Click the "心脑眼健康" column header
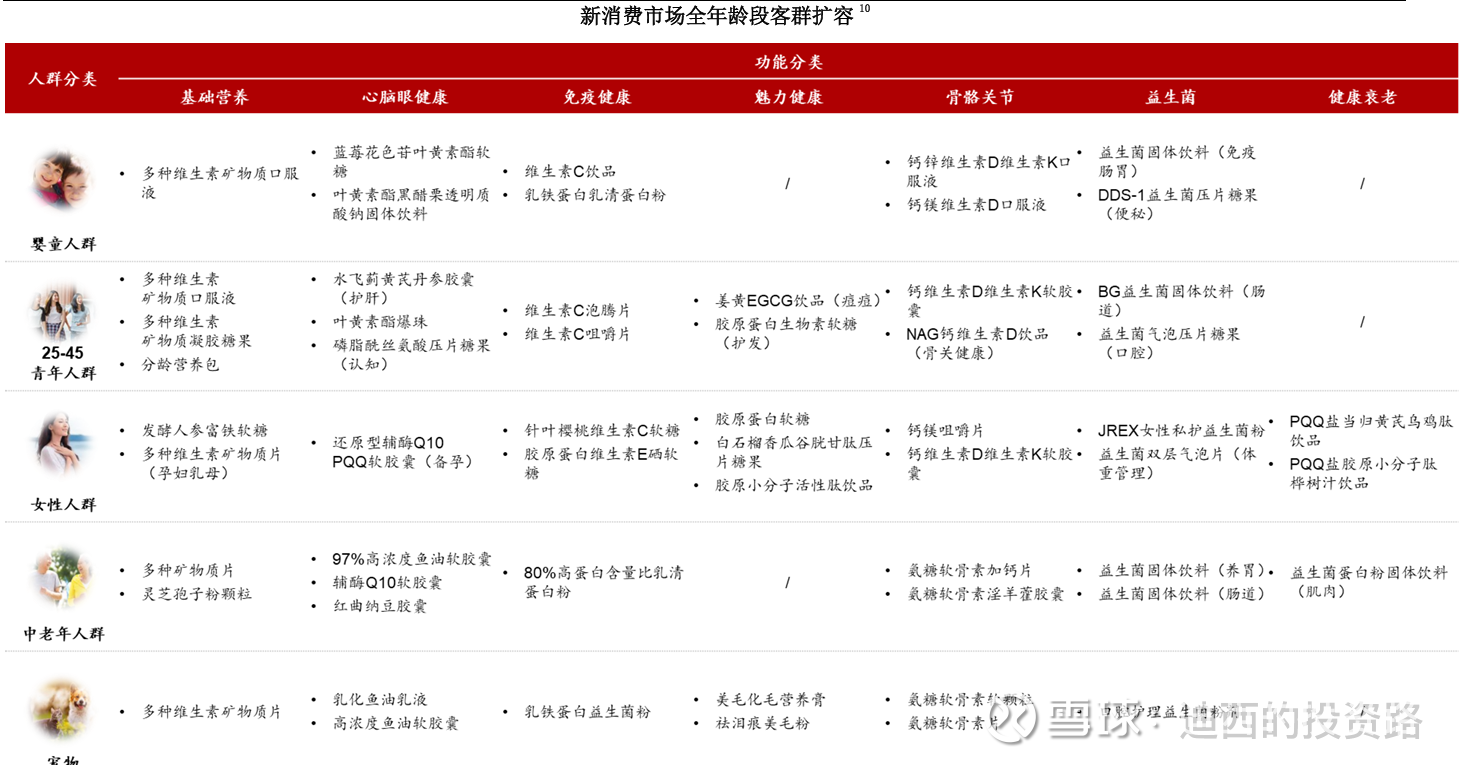 [405, 97]
